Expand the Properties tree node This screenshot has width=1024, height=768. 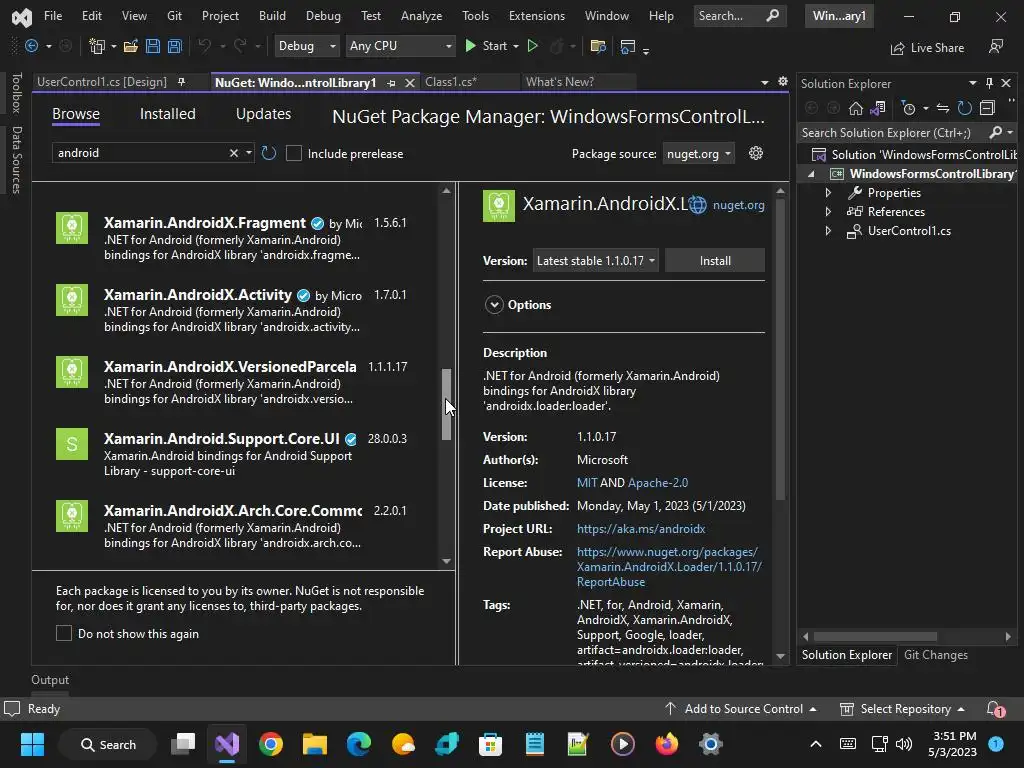point(828,193)
